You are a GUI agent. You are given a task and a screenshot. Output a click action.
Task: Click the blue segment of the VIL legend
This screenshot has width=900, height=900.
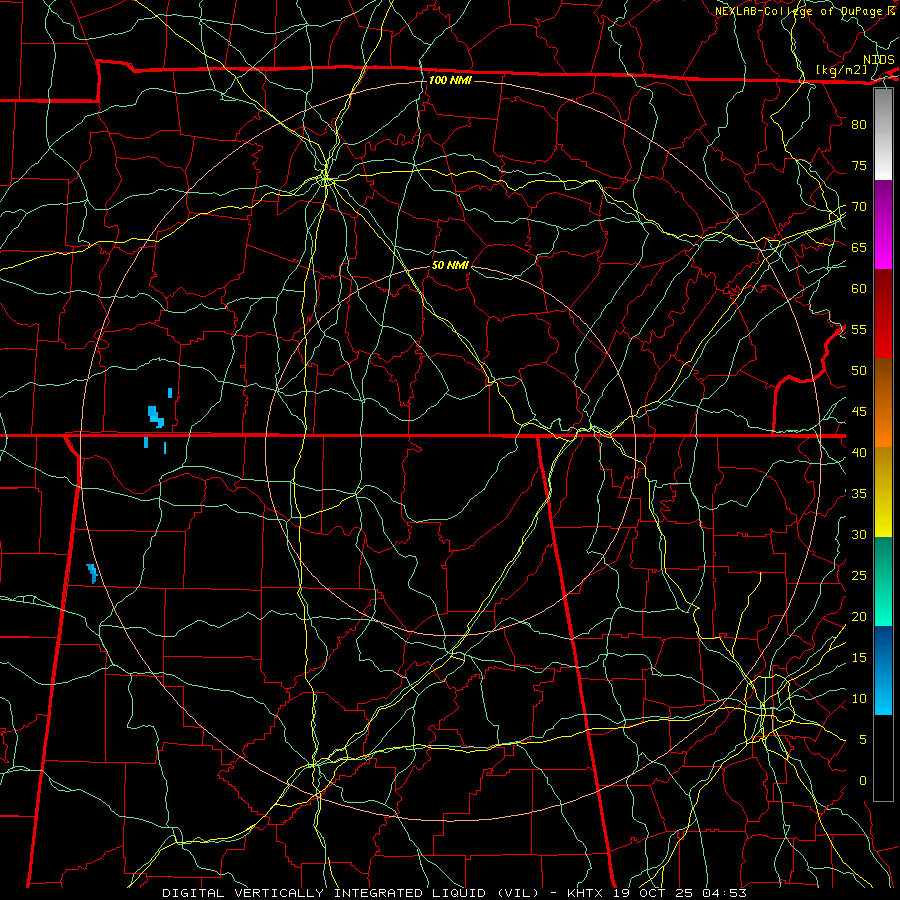[x=883, y=670]
